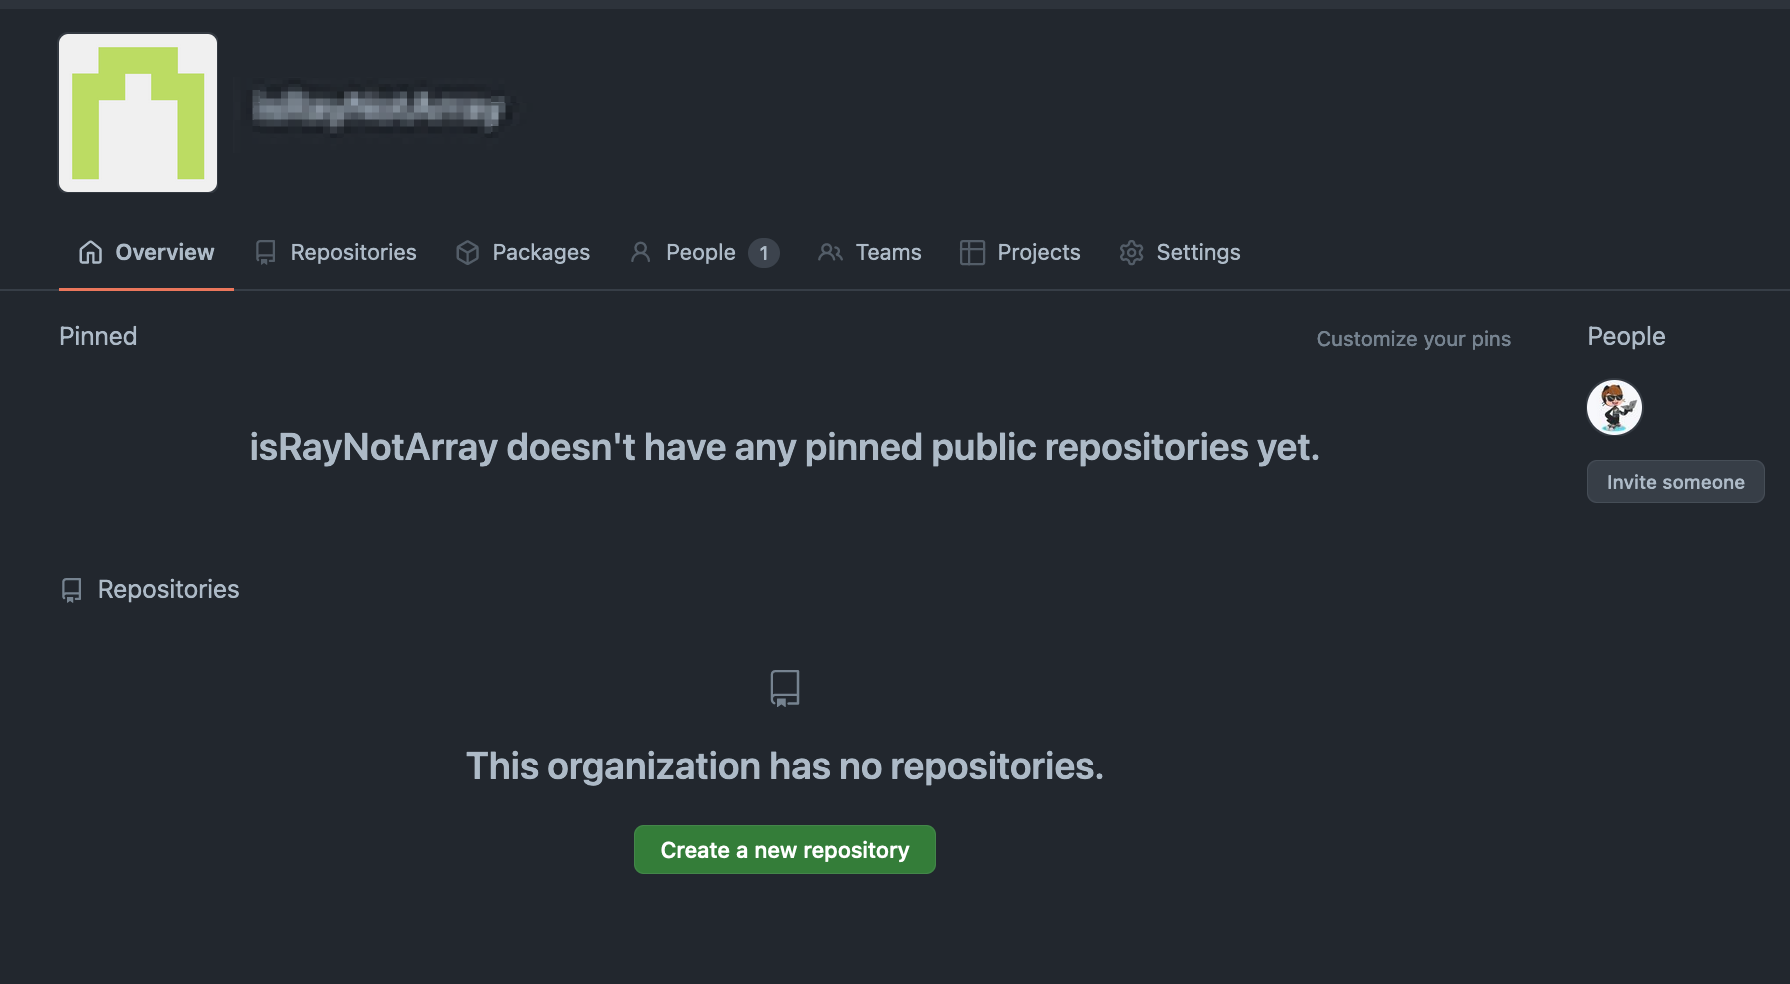
Task: Click the Customize your pins link
Action: point(1413,339)
